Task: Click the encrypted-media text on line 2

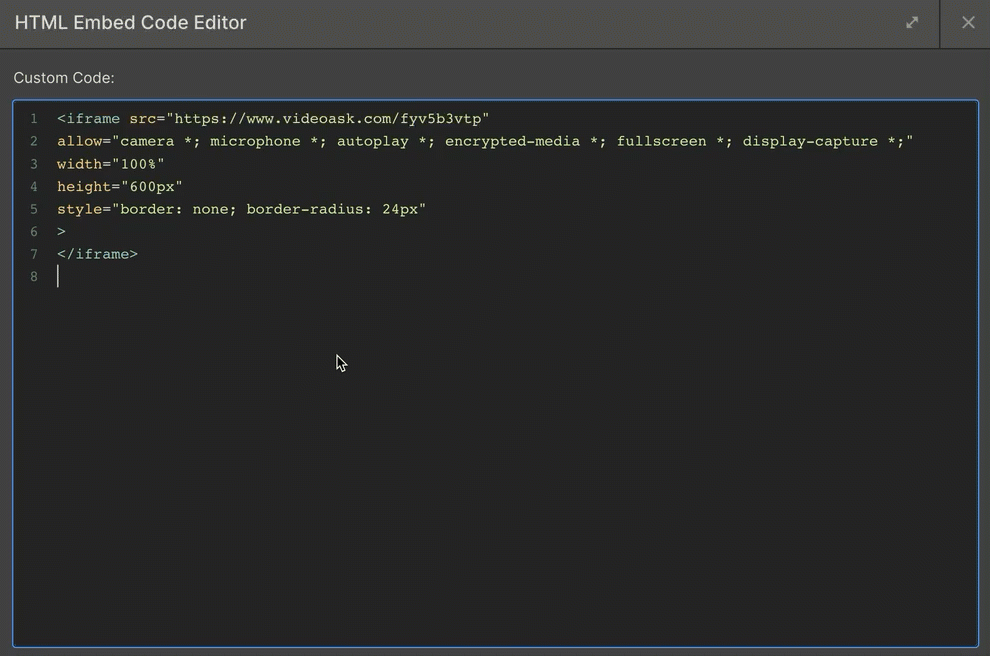Action: 512,141
